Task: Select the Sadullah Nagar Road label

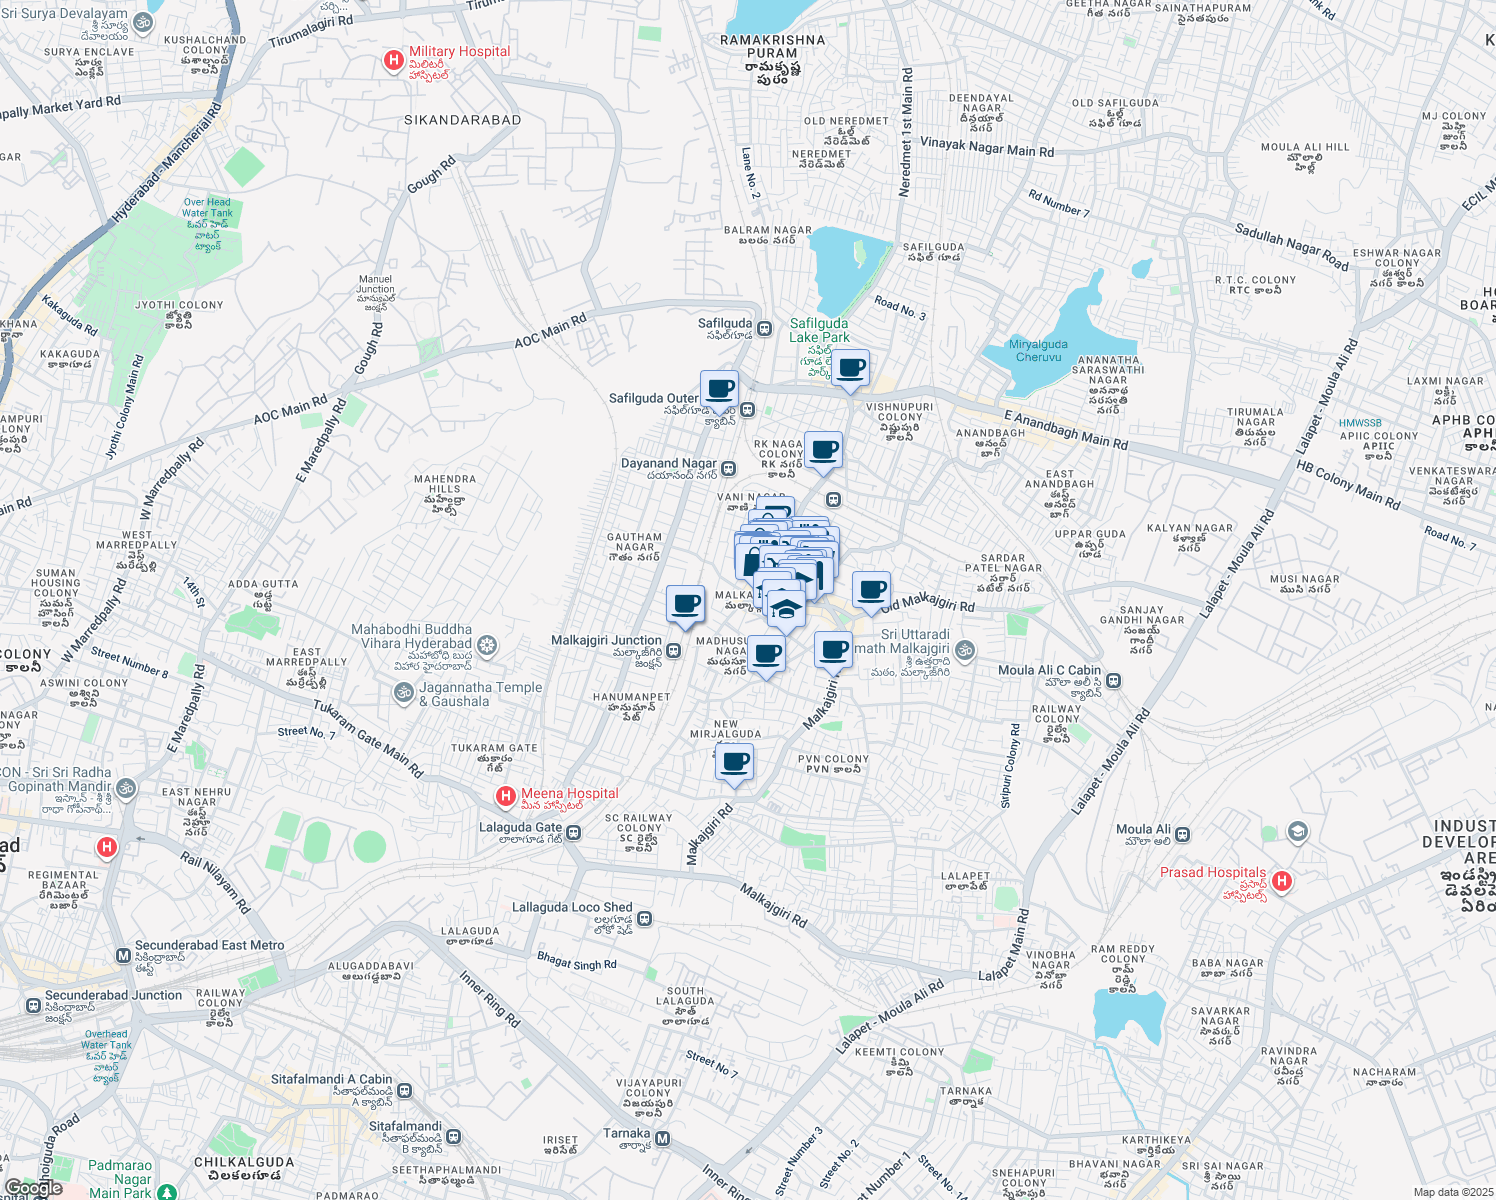Action: [1292, 247]
